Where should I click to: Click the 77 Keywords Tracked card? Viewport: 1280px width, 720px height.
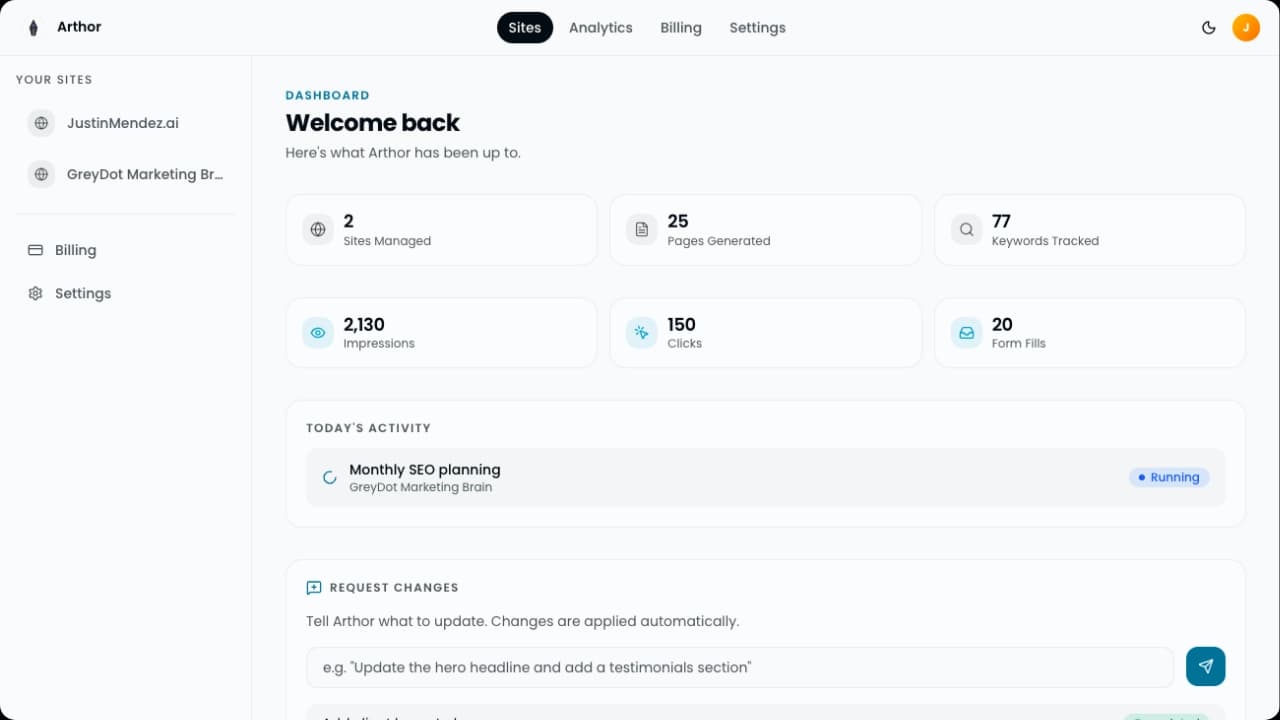[1090, 230]
